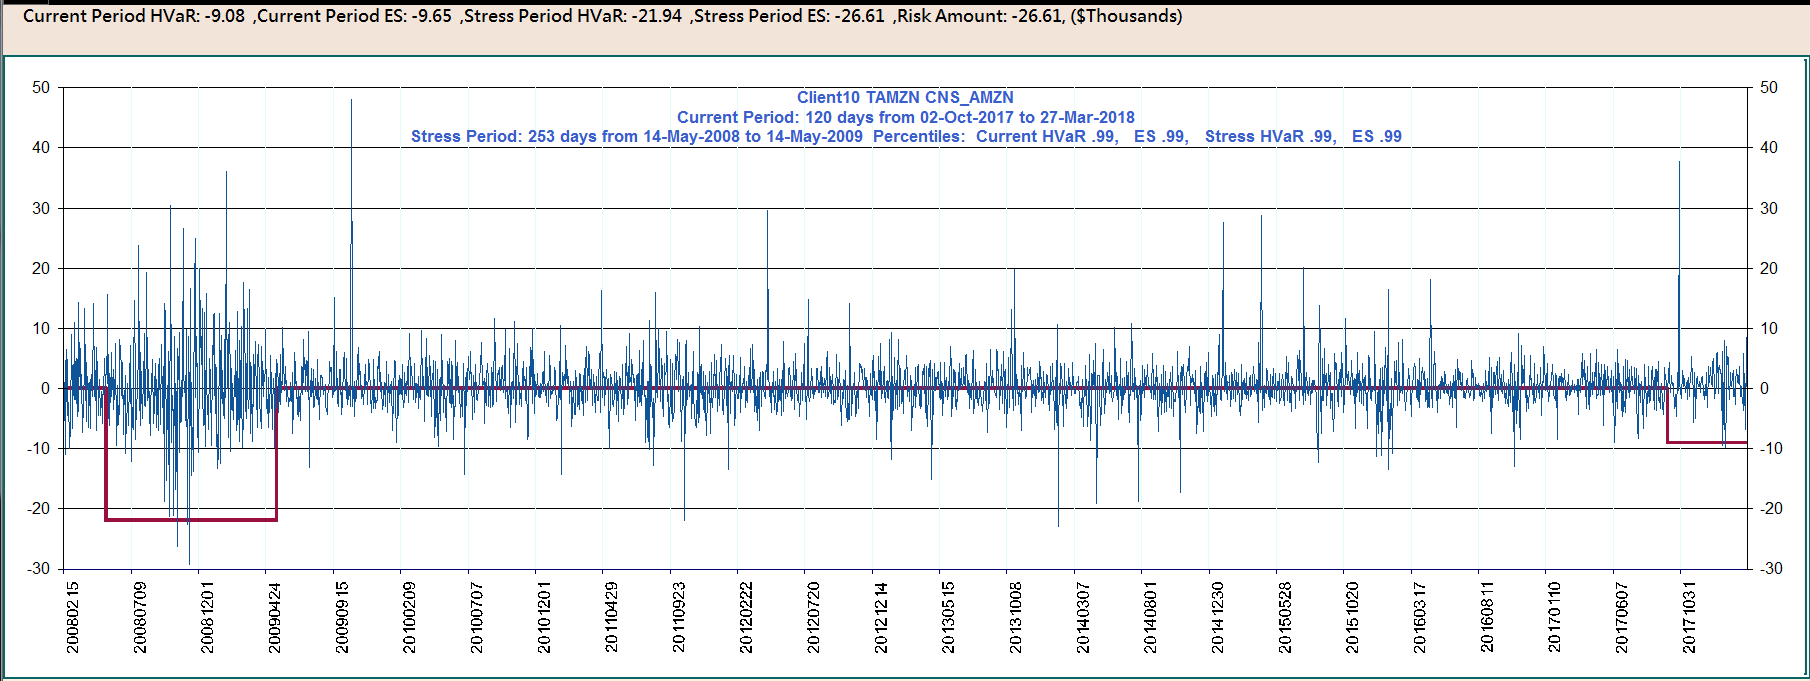Pick the right y-axis label 20
Image resolution: width=1810 pixels, height=681 pixels.
click(1769, 268)
